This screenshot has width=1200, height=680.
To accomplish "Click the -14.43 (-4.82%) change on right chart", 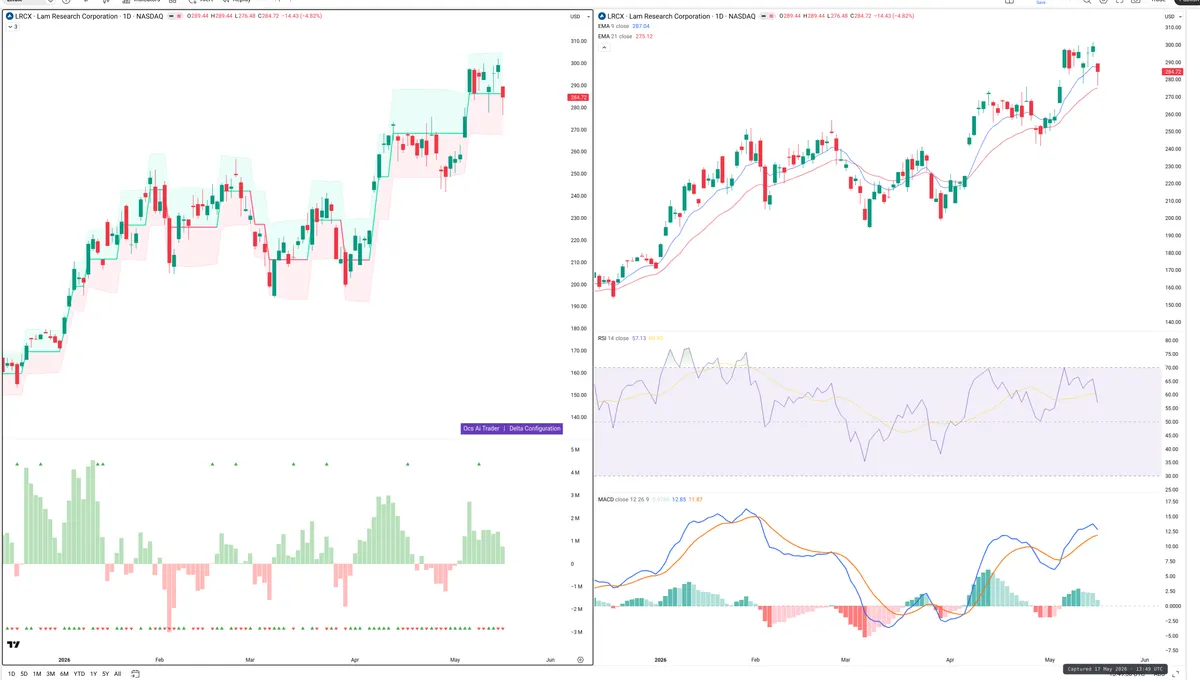I will (896, 16).
